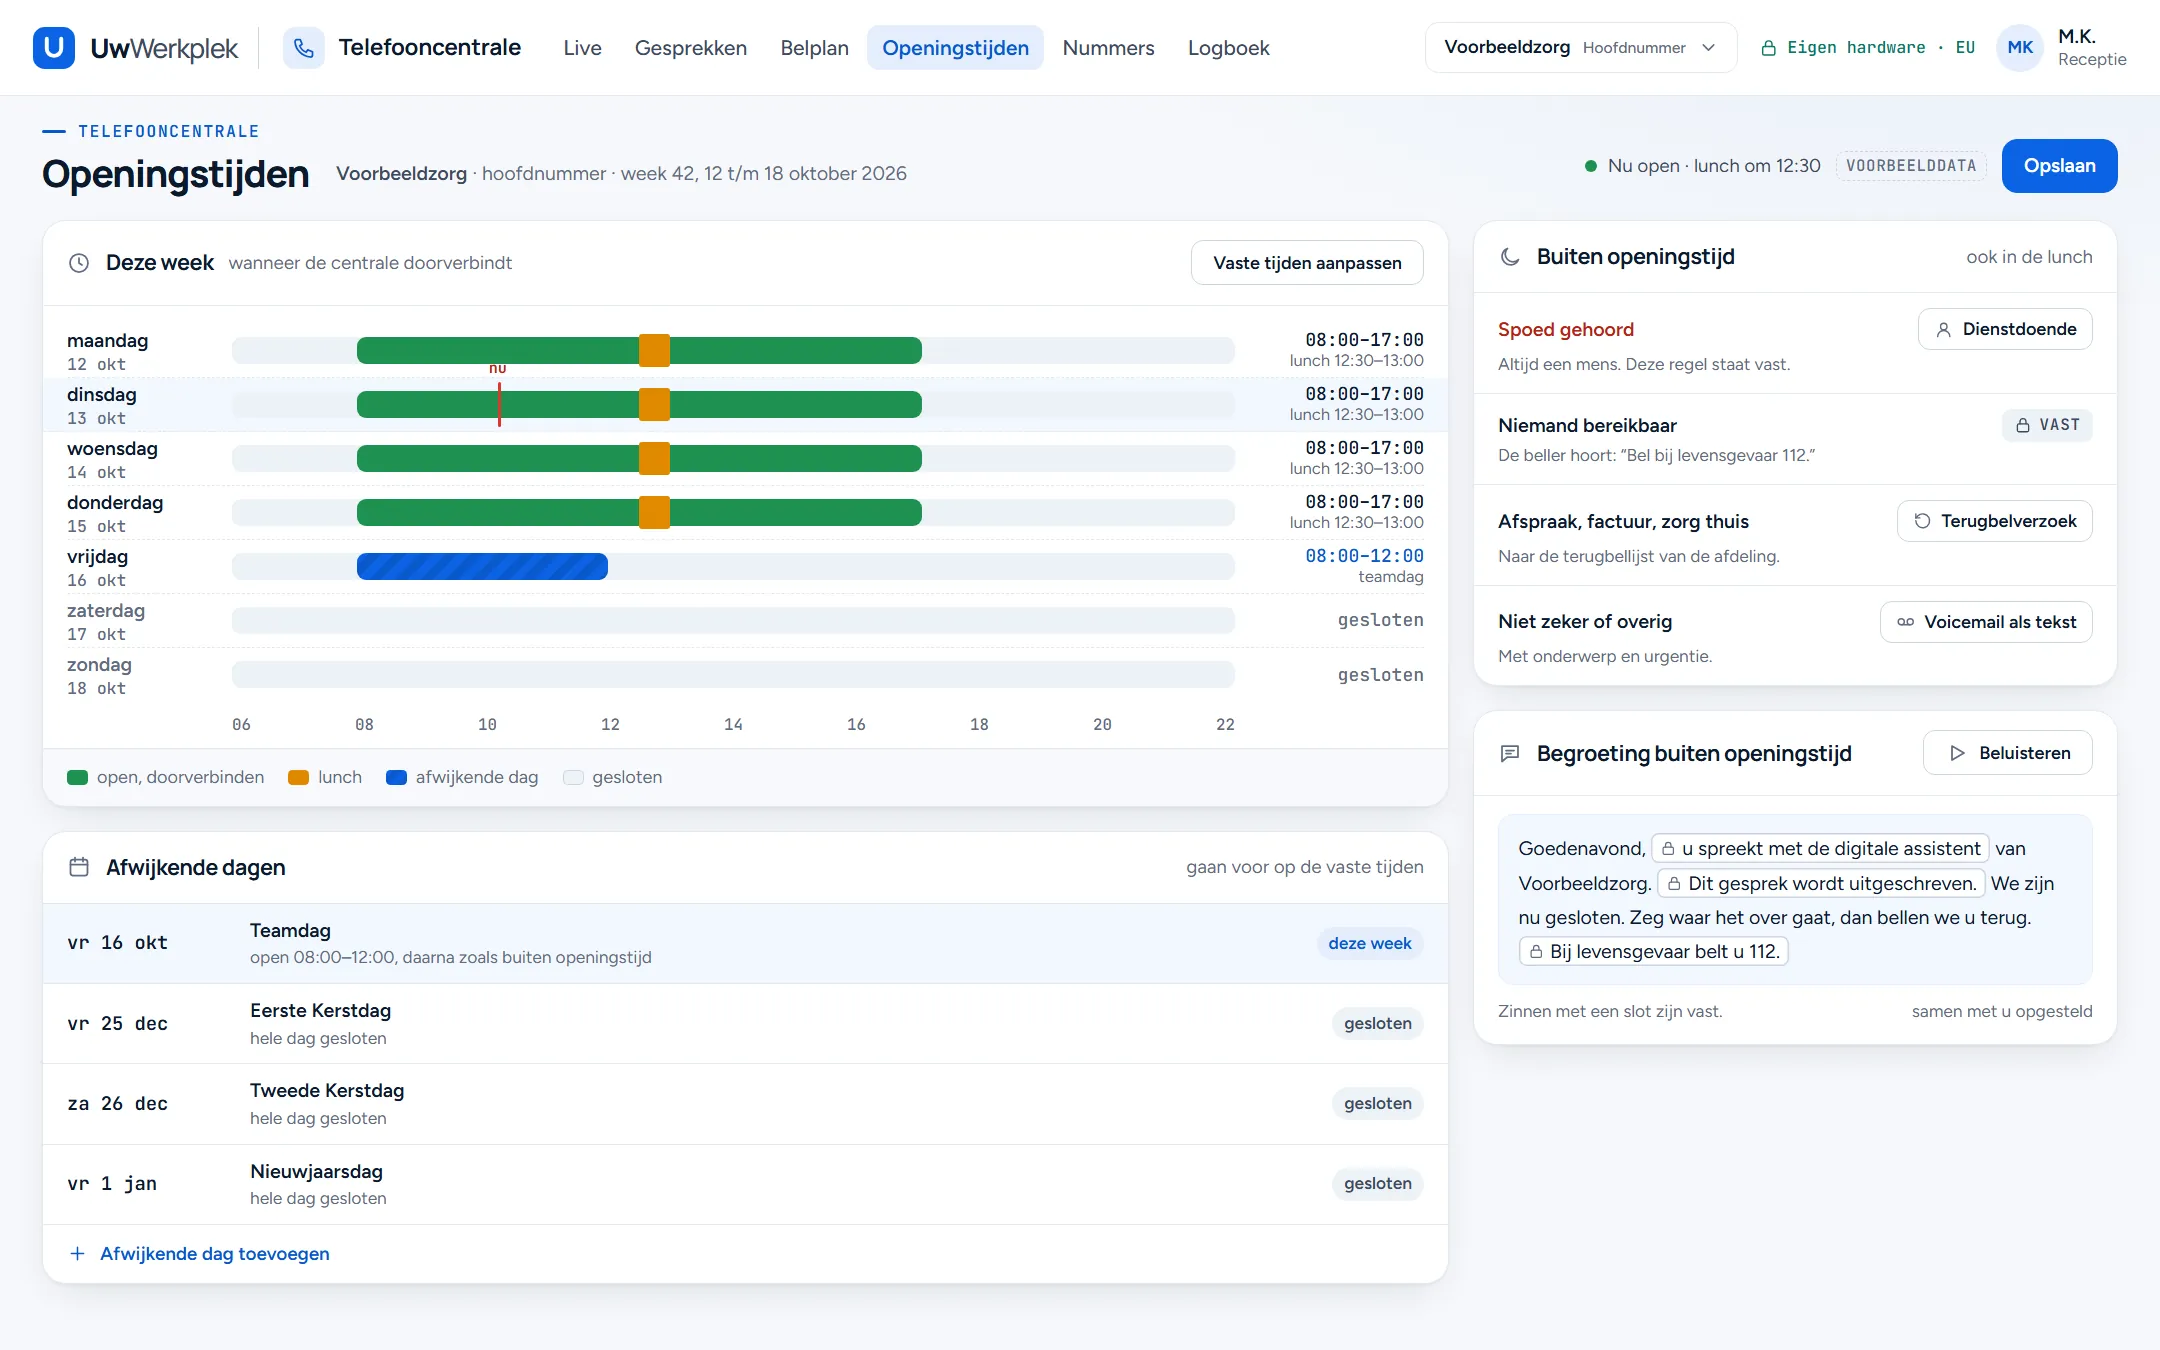Click the blue striped bar on vrijdag
The width and height of the screenshot is (2160, 1350).
pyautogui.click(x=482, y=567)
